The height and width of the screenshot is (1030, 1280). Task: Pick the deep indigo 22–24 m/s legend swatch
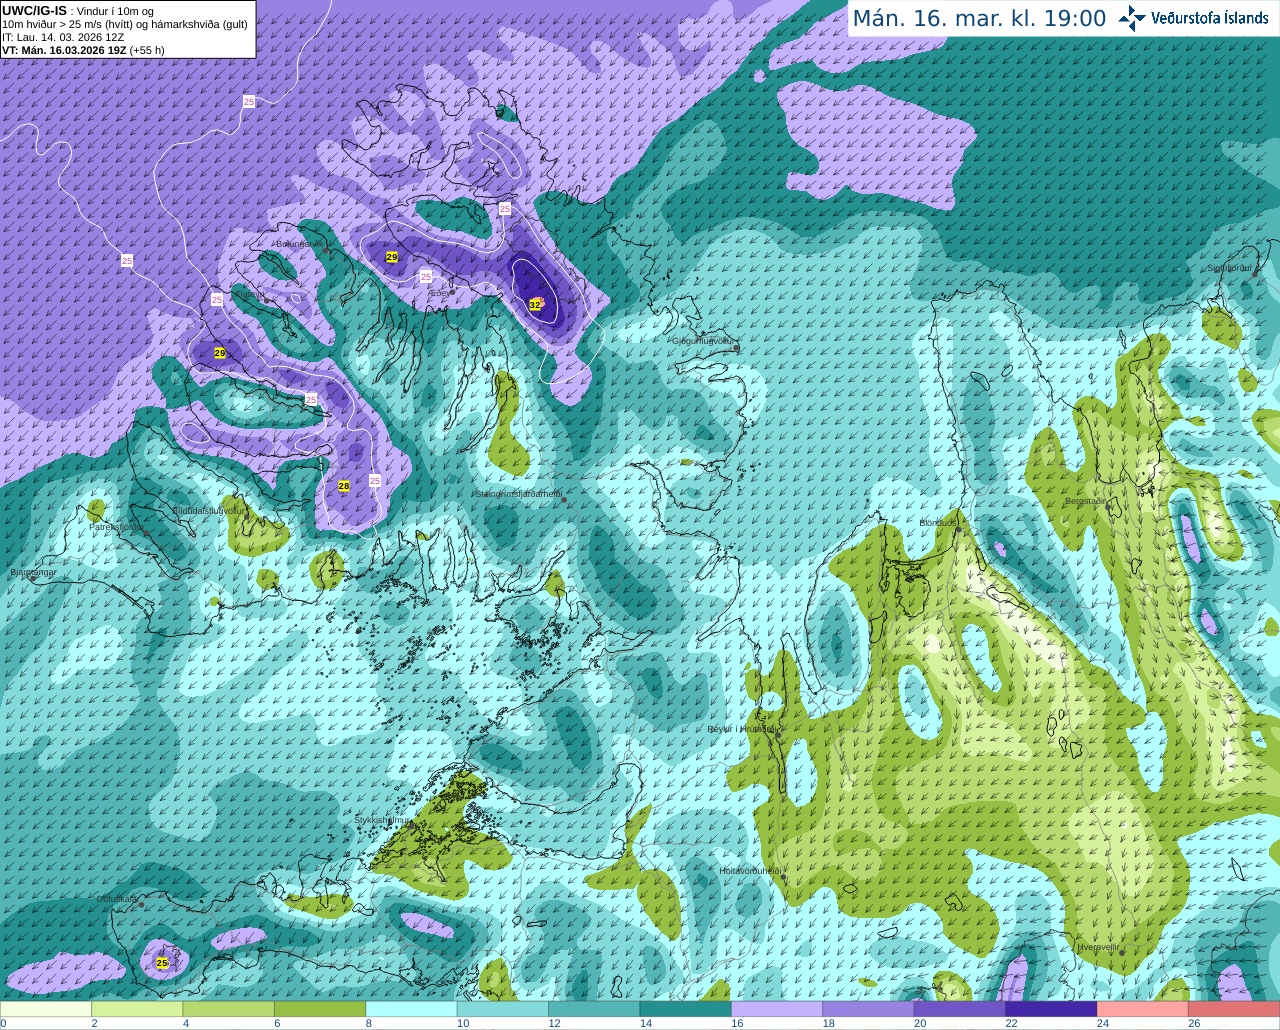[1052, 1009]
